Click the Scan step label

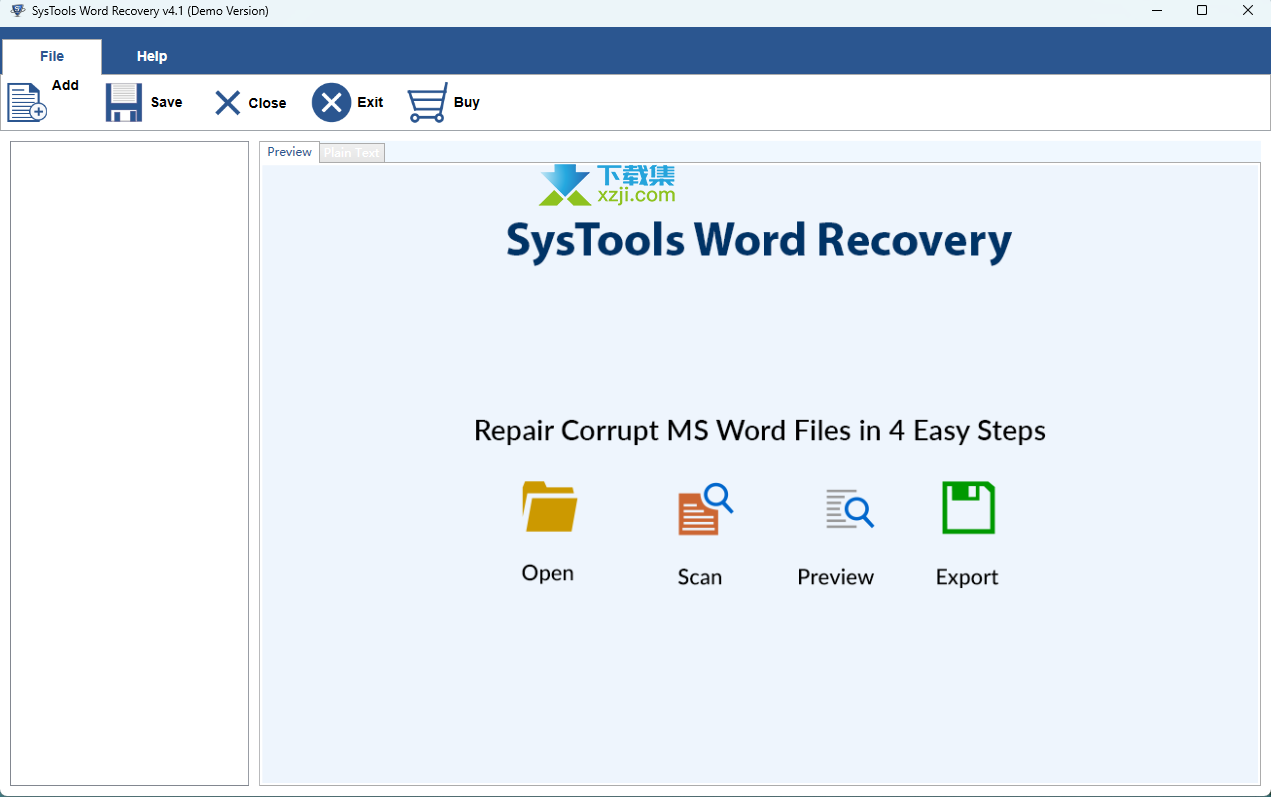coord(699,577)
